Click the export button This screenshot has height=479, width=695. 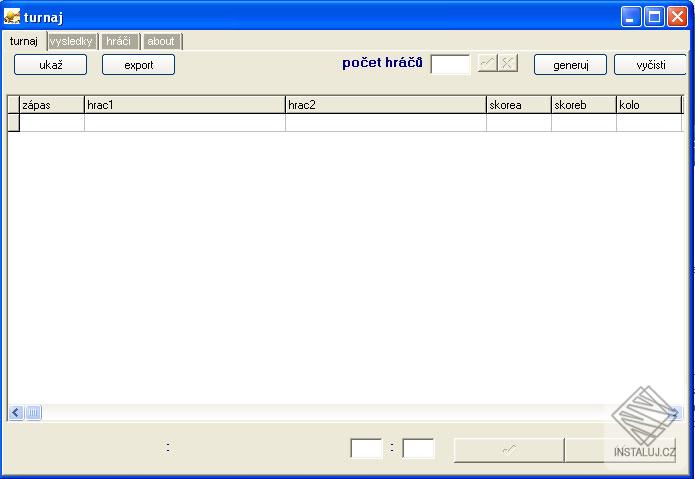tap(138, 65)
